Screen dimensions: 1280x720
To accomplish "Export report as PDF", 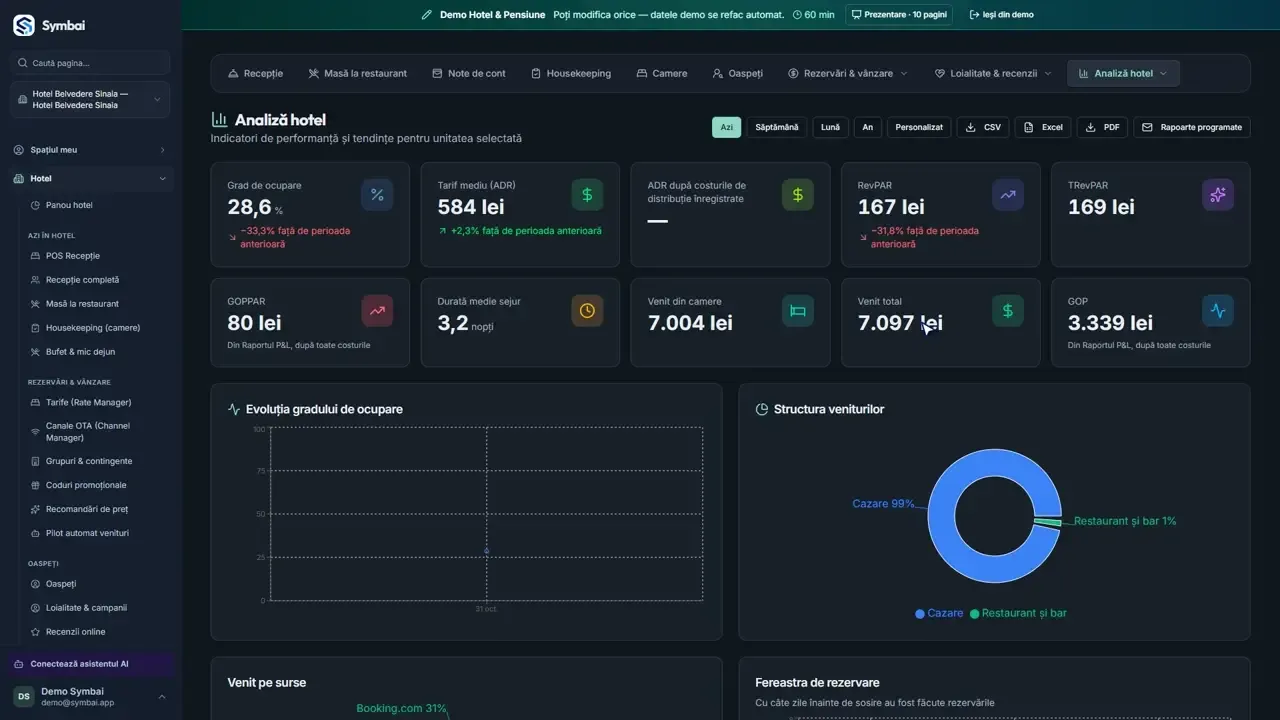I will (x=1101, y=127).
